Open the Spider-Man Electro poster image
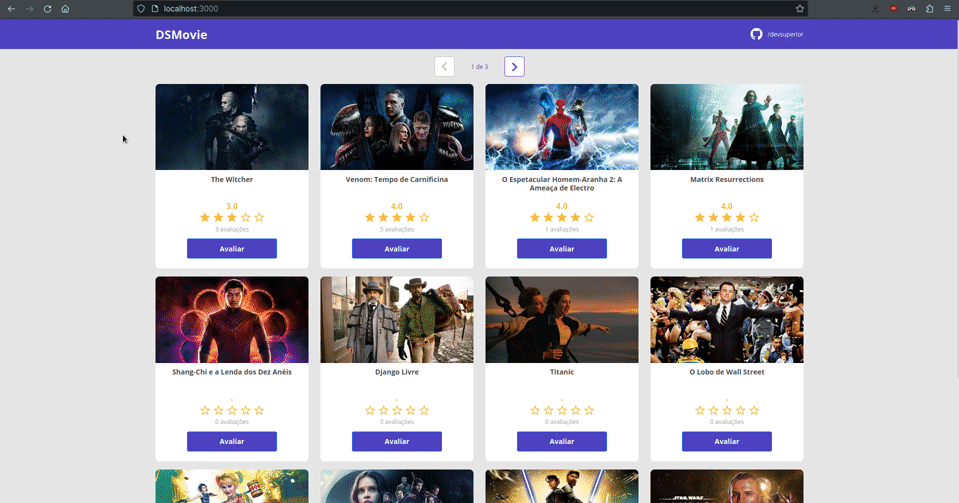The height and width of the screenshot is (503, 959). coord(562,127)
